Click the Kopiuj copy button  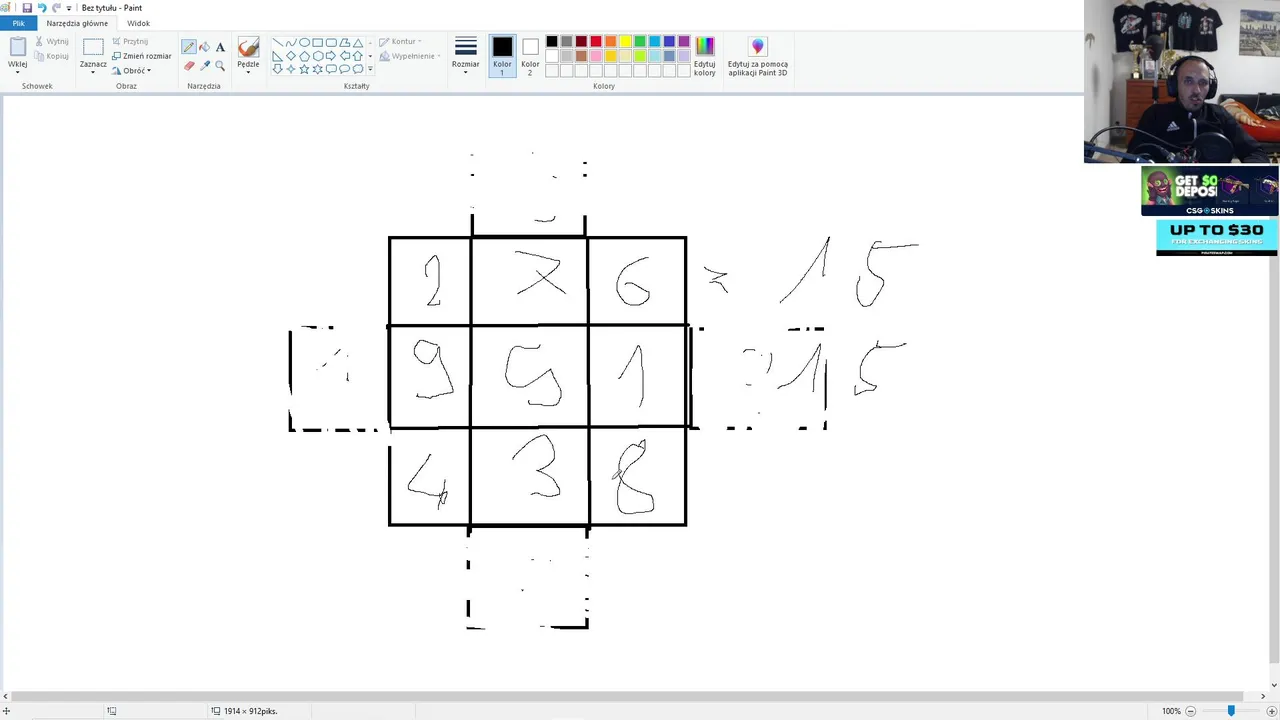tap(52, 56)
